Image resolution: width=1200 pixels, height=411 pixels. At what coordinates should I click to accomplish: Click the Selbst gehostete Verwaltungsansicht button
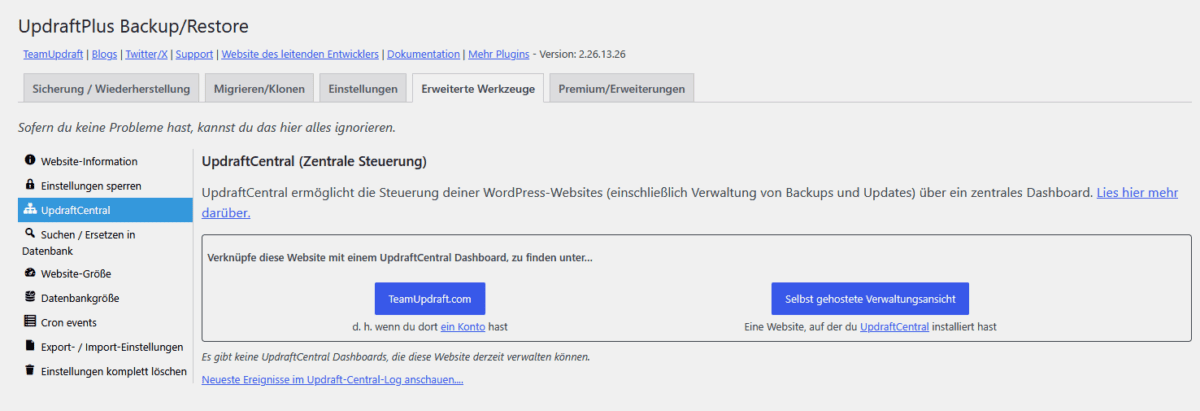pos(870,299)
